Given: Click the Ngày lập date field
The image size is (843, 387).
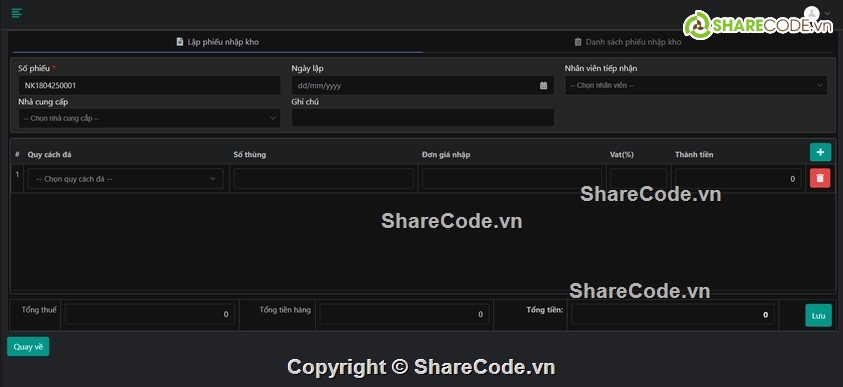Looking at the screenshot, I should (x=423, y=85).
